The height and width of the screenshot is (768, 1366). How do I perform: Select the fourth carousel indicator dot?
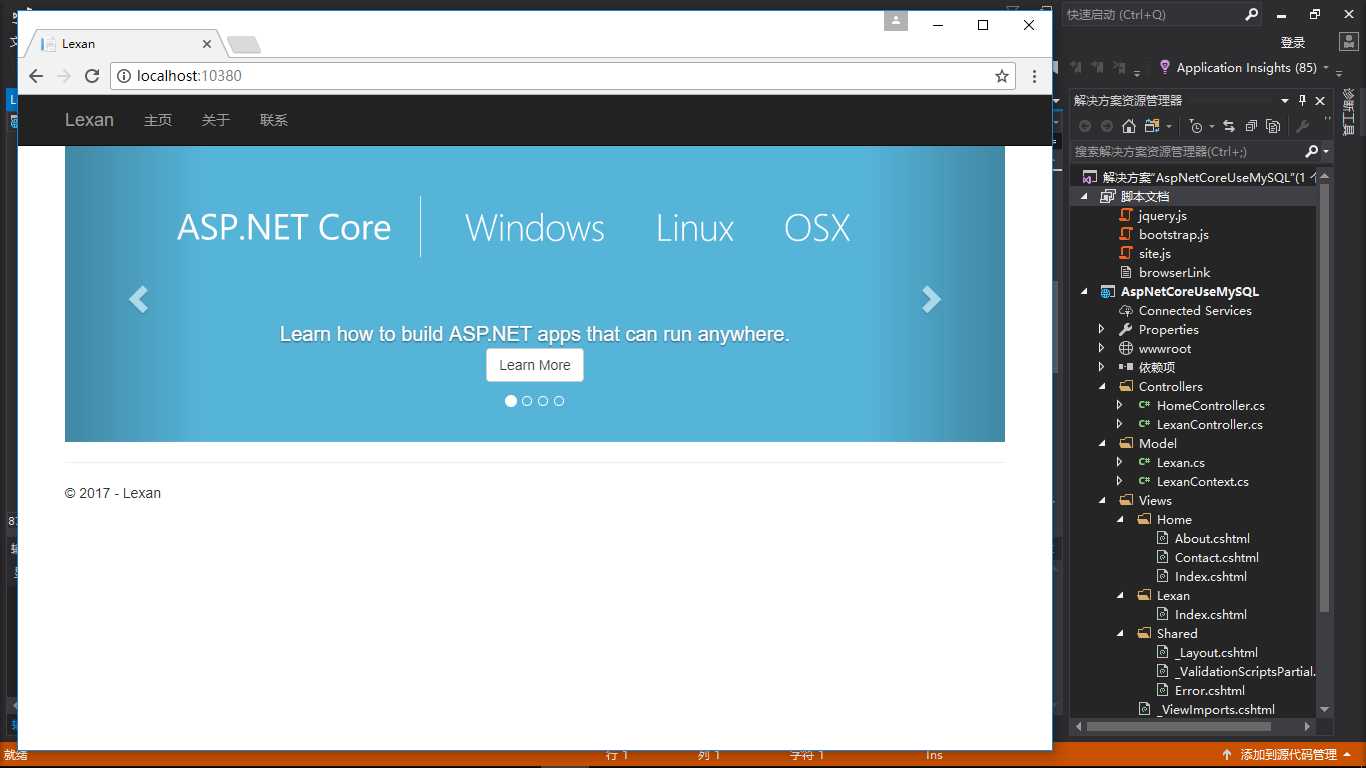[x=559, y=401]
